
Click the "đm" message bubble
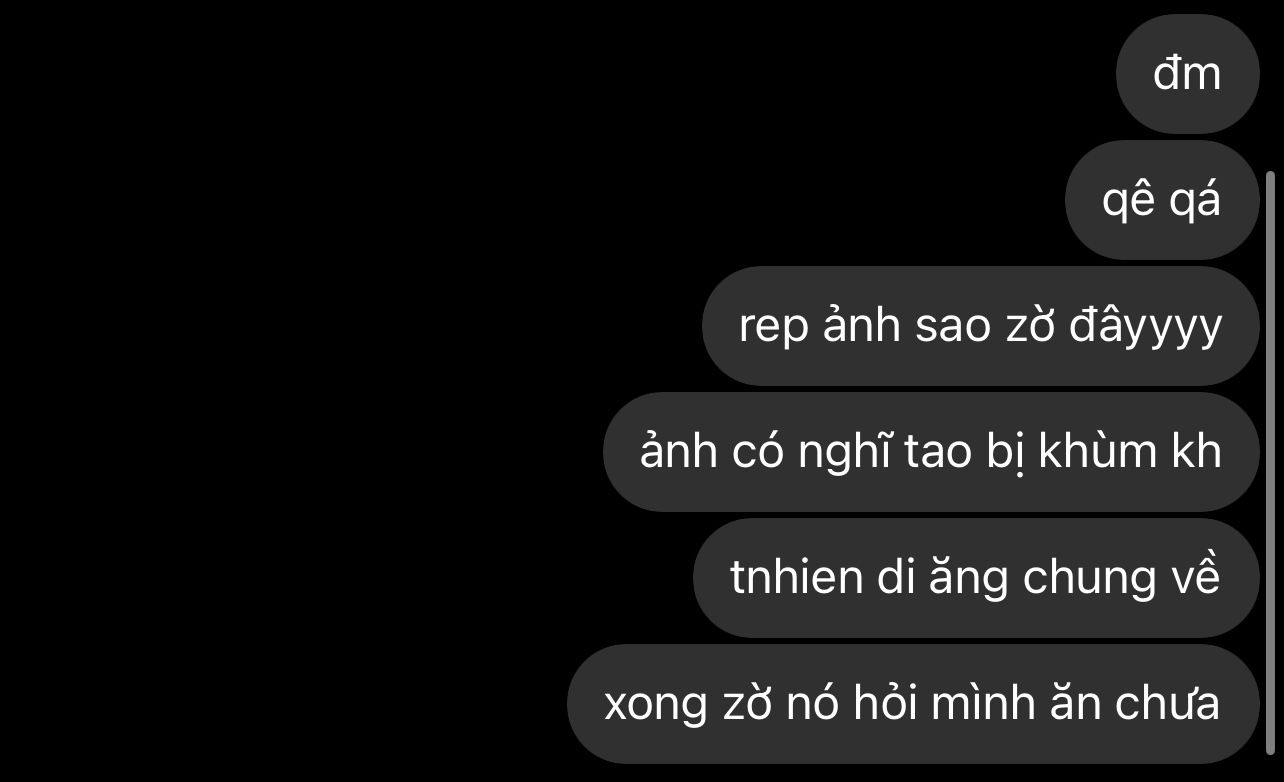click(x=1187, y=74)
